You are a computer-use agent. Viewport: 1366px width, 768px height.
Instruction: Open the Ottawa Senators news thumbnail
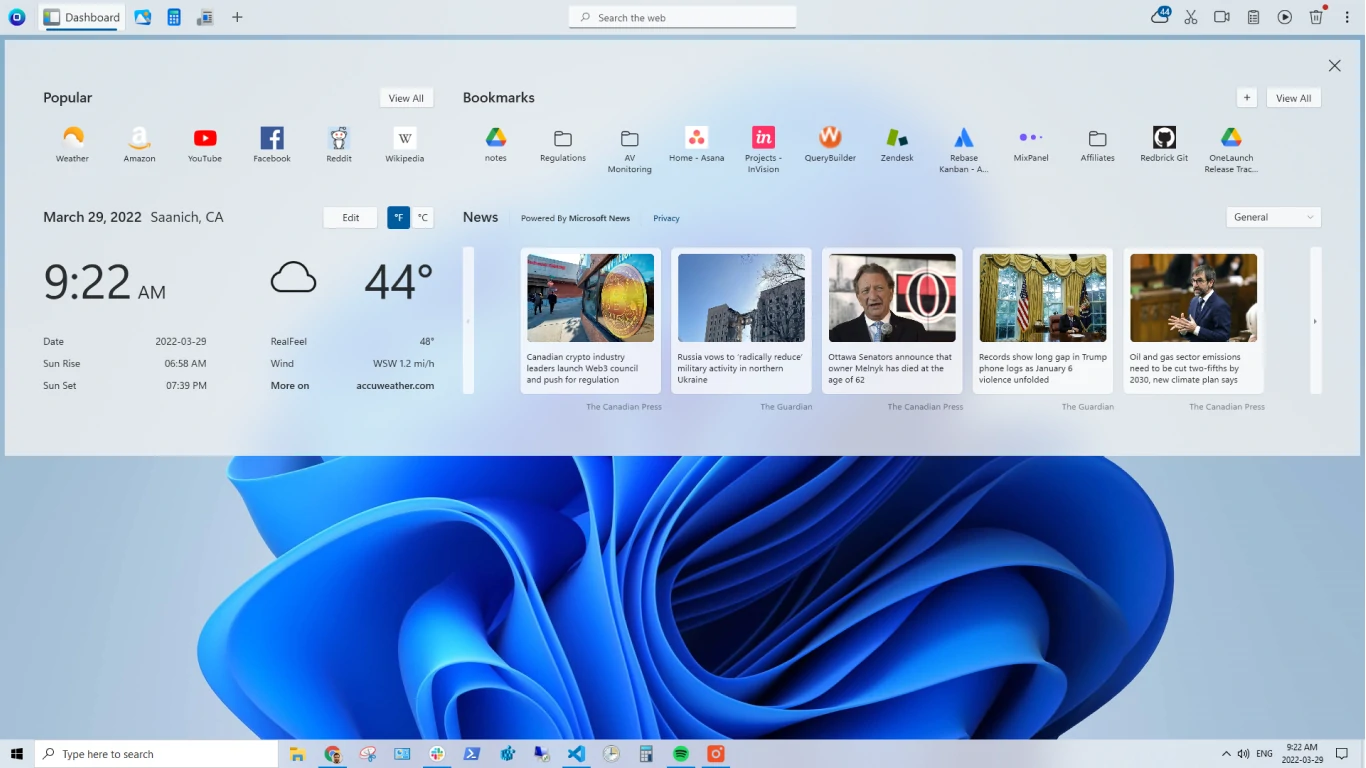(x=892, y=298)
